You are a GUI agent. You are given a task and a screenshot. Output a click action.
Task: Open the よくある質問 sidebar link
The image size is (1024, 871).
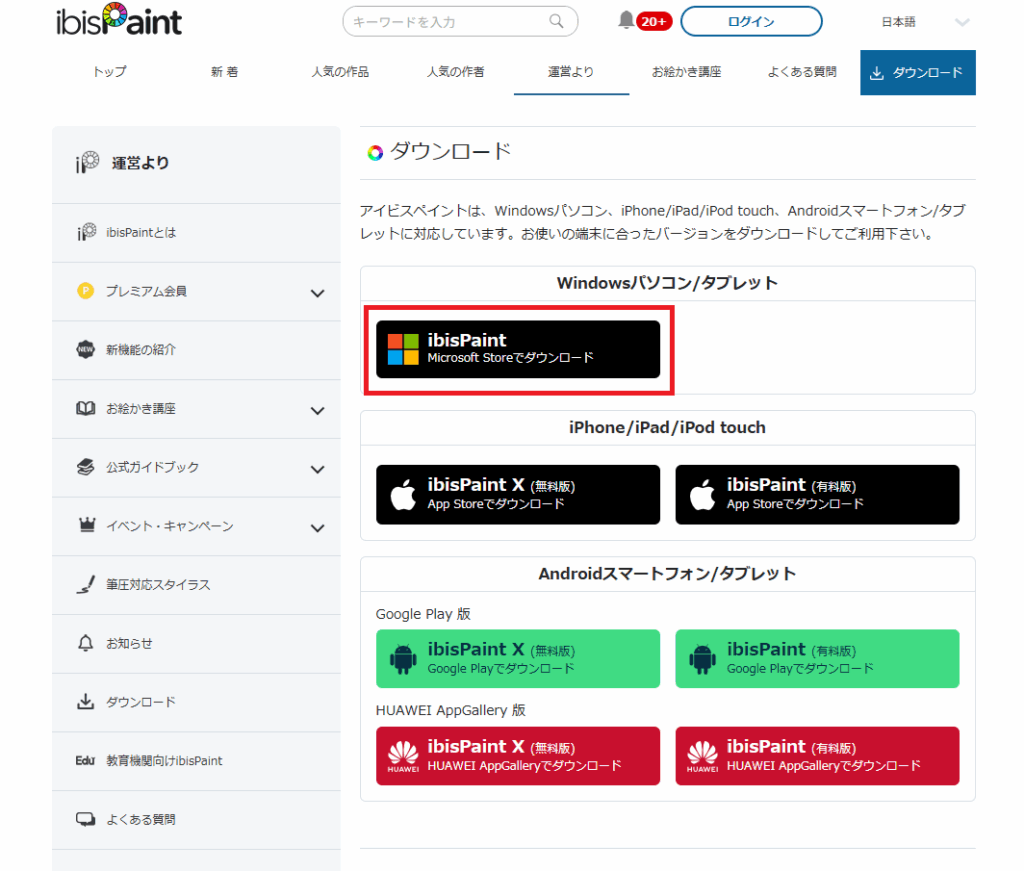196,820
